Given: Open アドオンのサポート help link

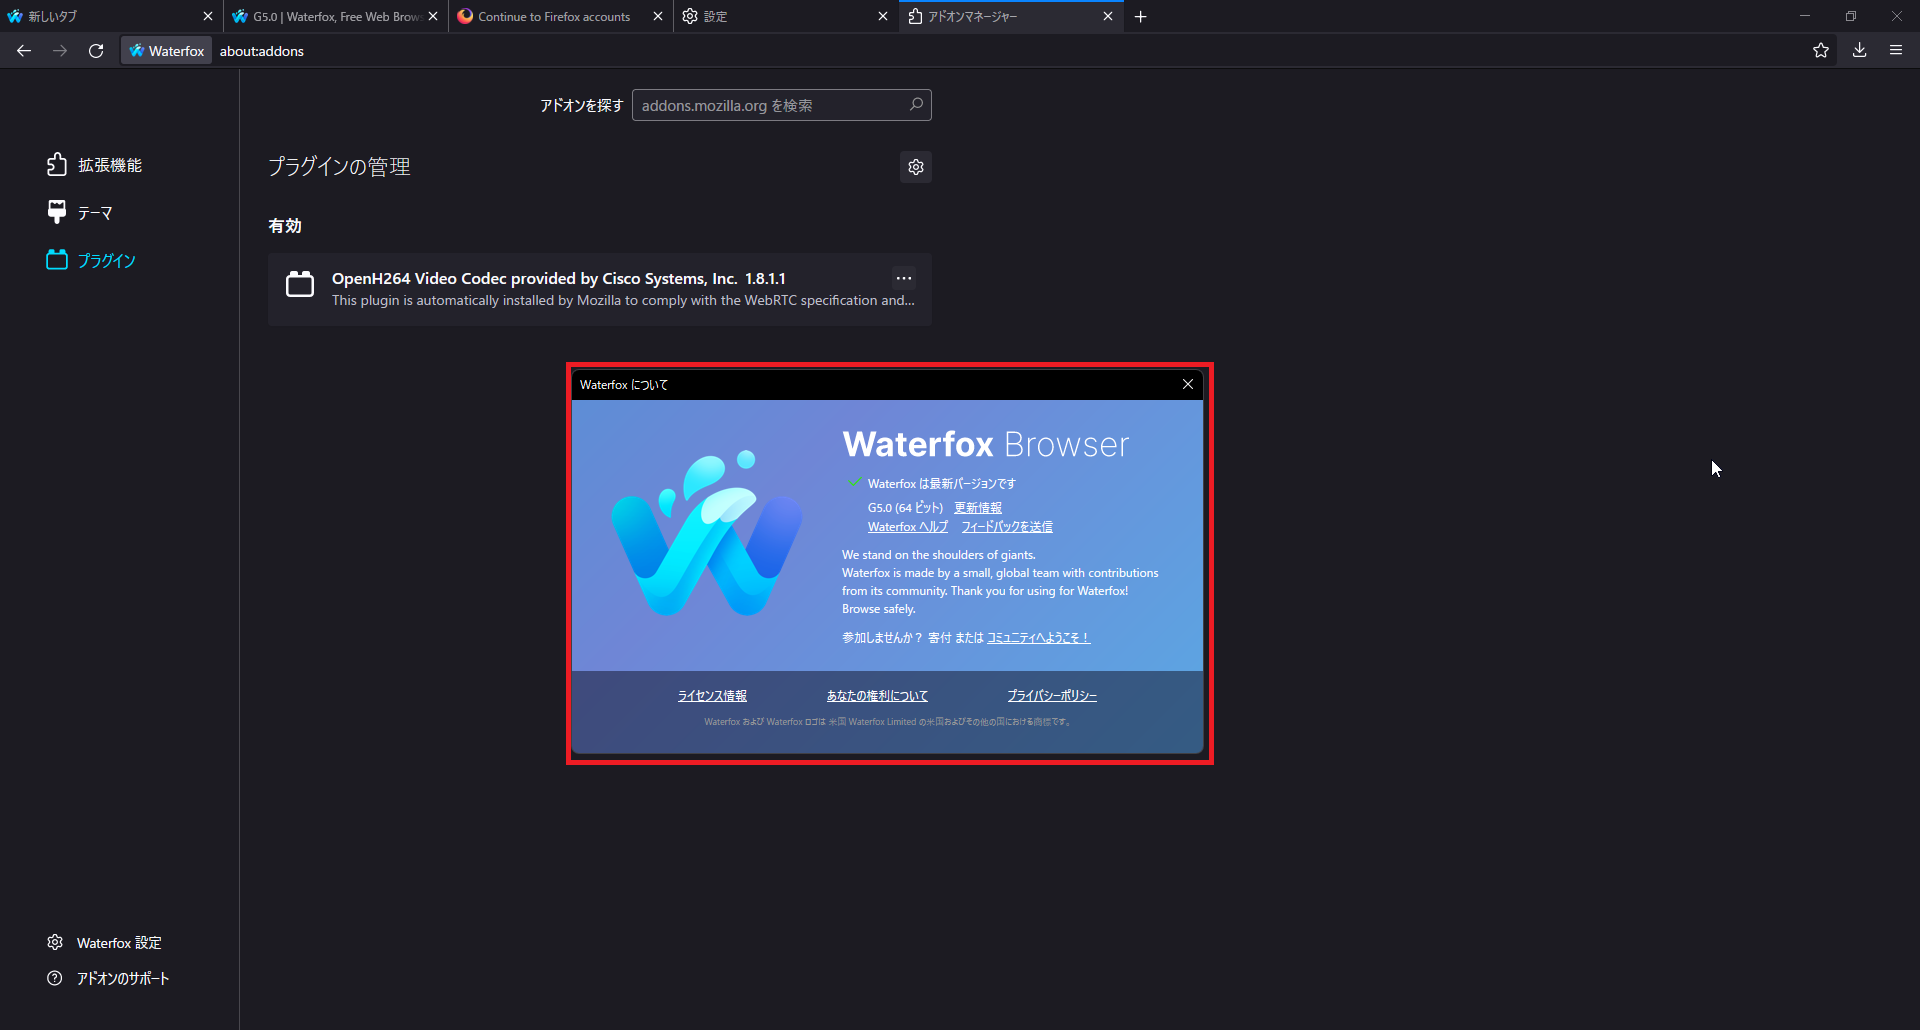Looking at the screenshot, I should point(108,979).
